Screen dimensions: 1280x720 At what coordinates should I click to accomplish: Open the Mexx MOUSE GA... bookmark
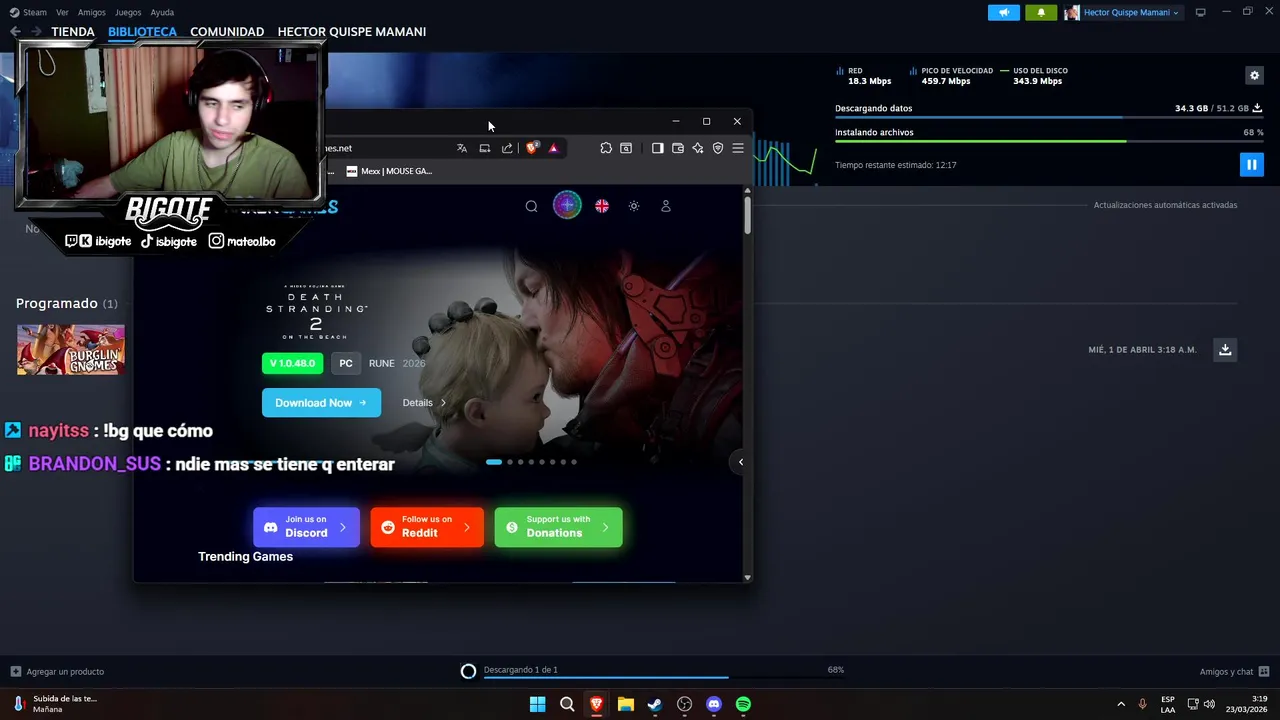click(x=389, y=171)
